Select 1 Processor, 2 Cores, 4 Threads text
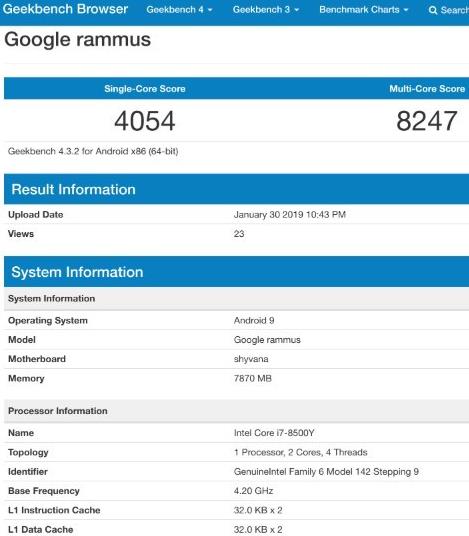Image resolution: width=469 pixels, height=536 pixels. tap(300, 452)
